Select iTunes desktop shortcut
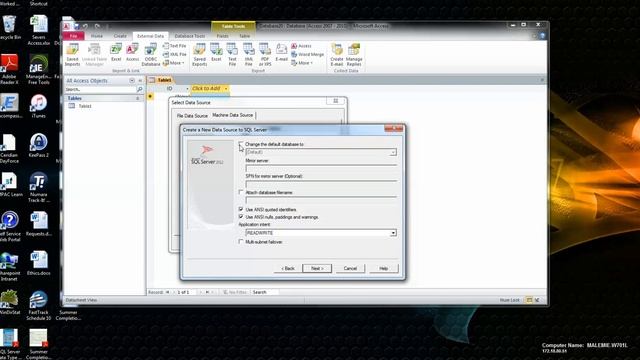The image size is (640, 360). [38, 106]
